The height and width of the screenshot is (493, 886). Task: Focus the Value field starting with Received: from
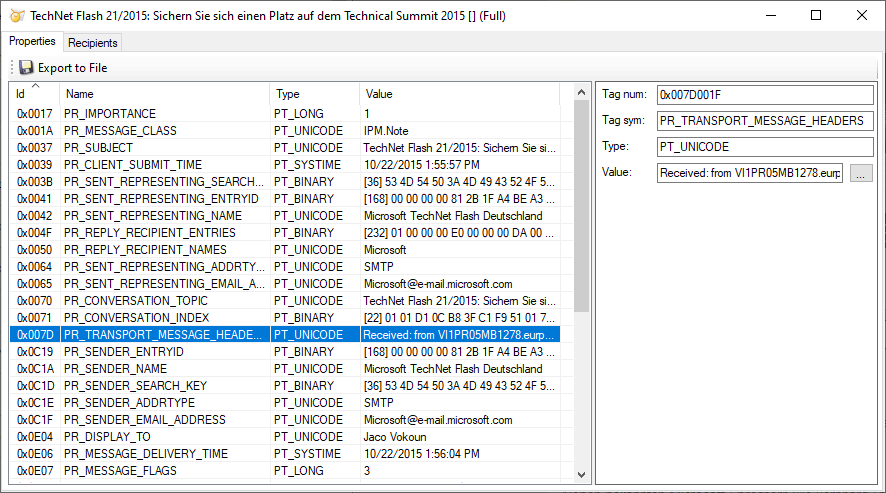(x=750, y=173)
